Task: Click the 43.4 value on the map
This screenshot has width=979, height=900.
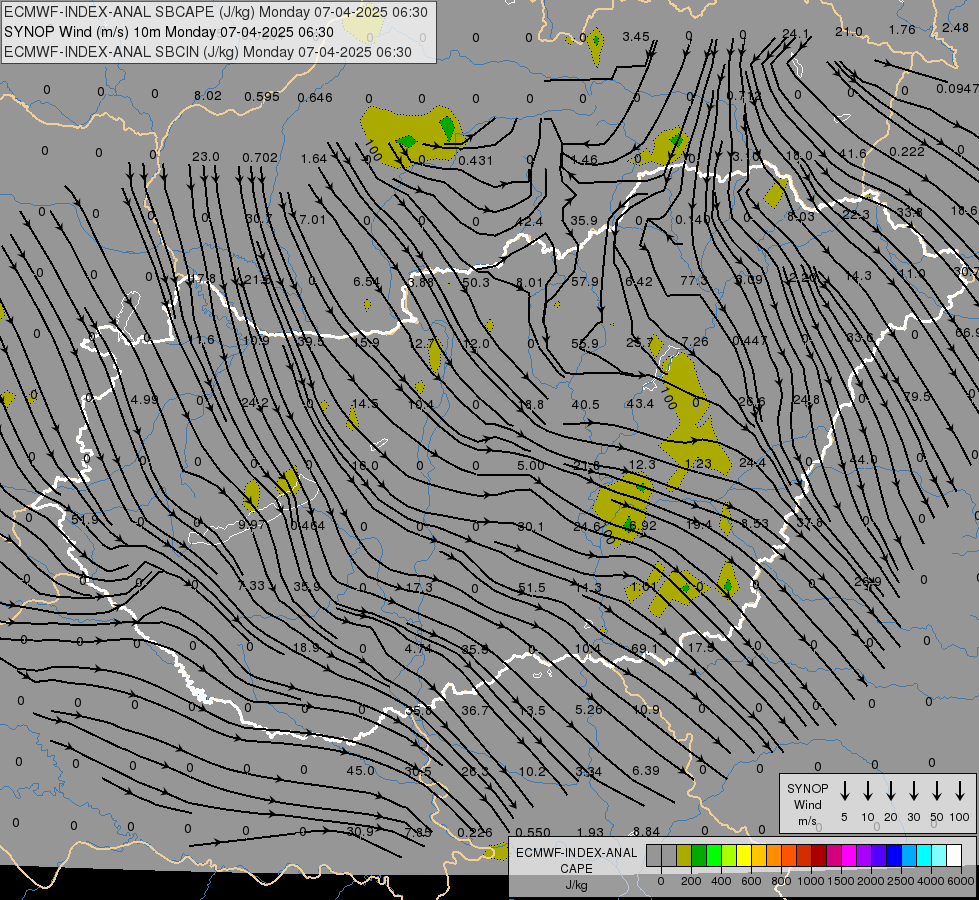Action: coord(640,404)
